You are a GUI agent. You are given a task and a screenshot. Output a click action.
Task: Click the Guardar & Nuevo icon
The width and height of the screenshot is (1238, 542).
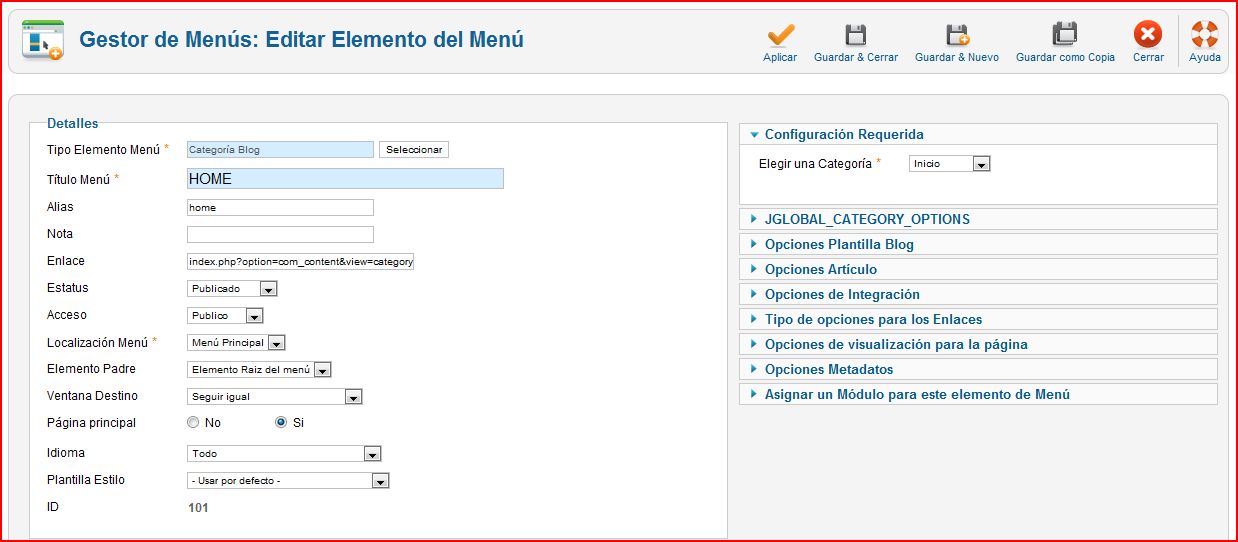pyautogui.click(x=957, y=35)
